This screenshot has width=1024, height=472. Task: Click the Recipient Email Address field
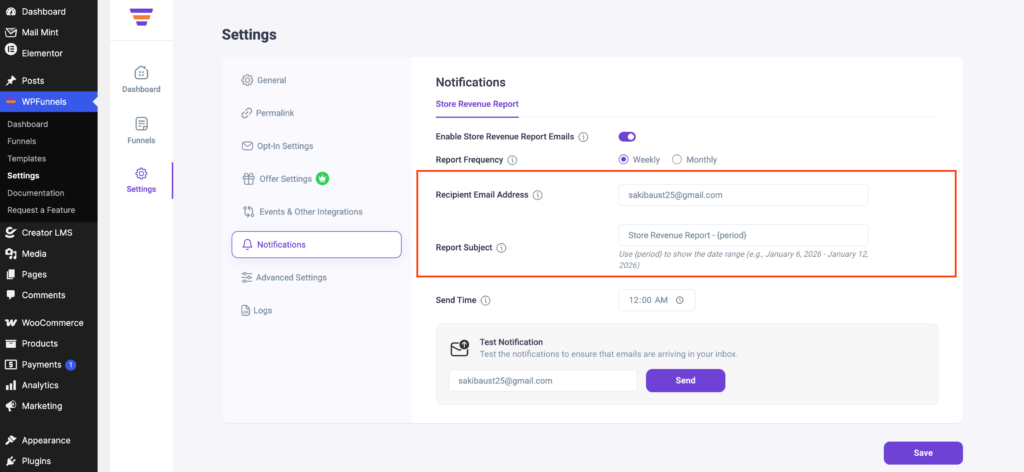[x=743, y=195]
